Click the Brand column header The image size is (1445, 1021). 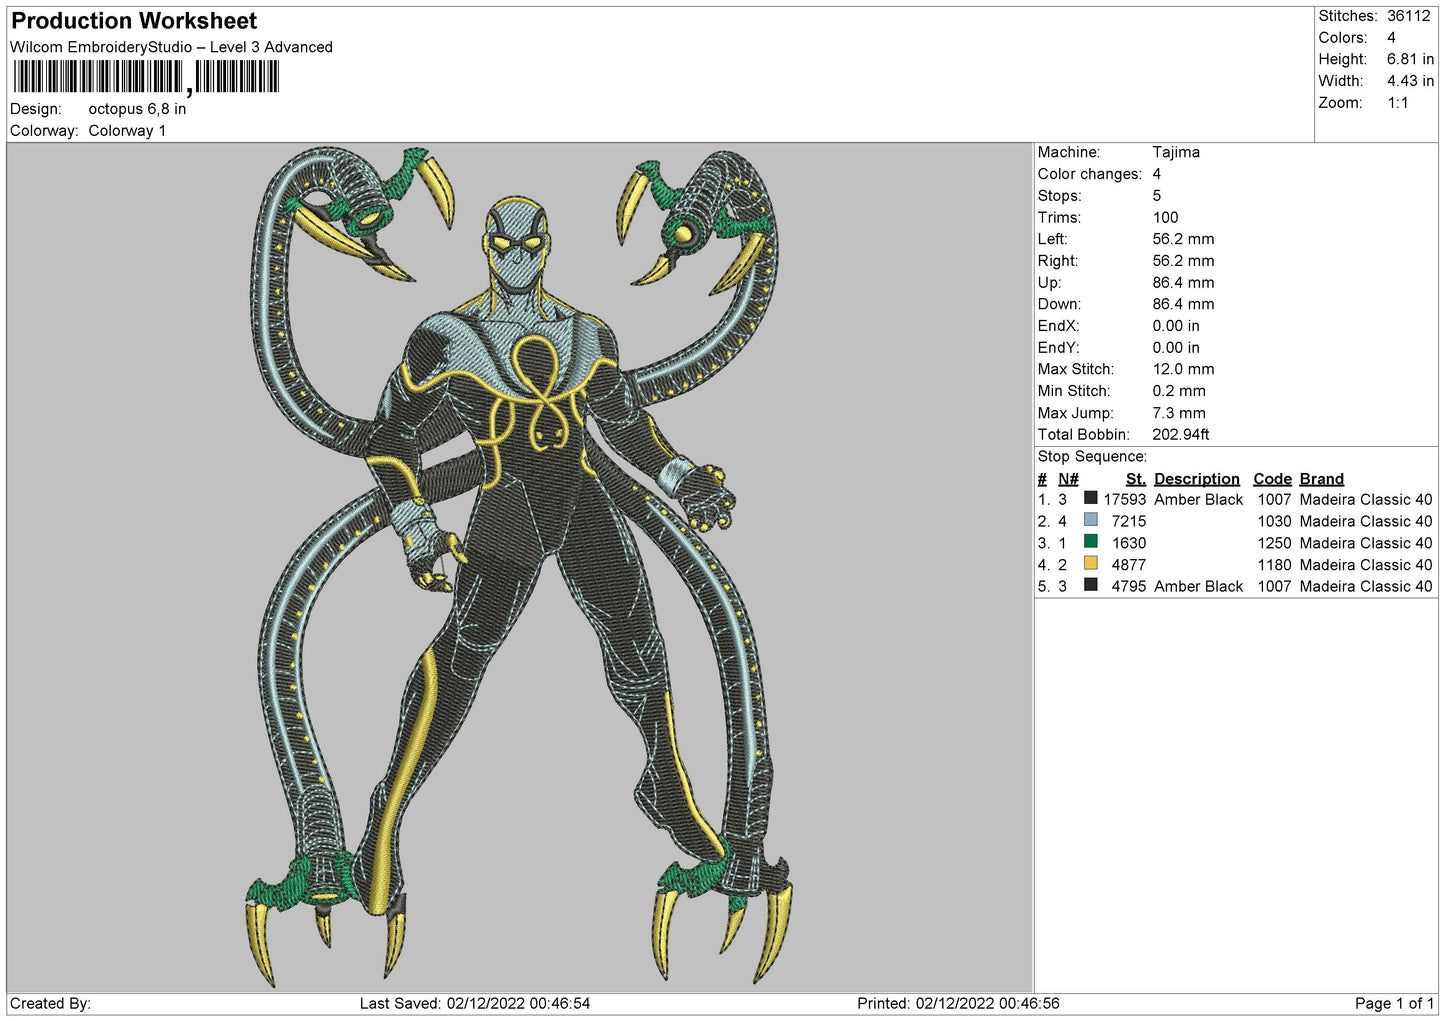click(x=1322, y=479)
